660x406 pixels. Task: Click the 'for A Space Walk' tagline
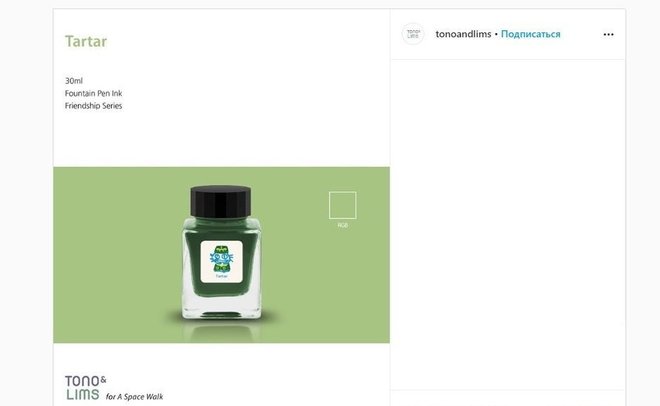click(134, 397)
